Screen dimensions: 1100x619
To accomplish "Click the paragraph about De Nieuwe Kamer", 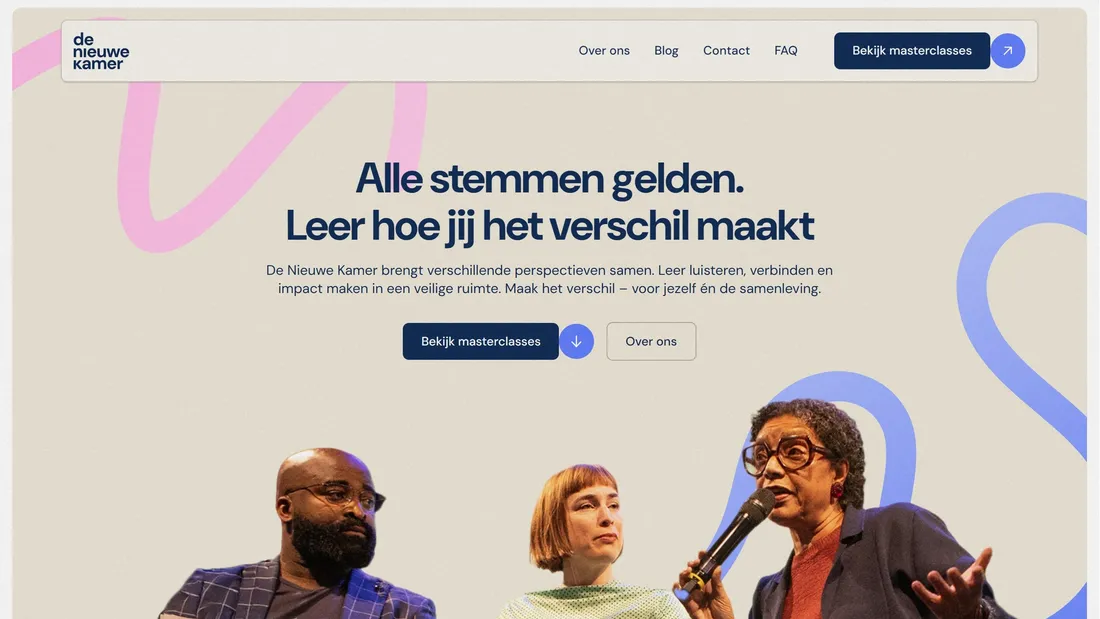I will point(549,279).
